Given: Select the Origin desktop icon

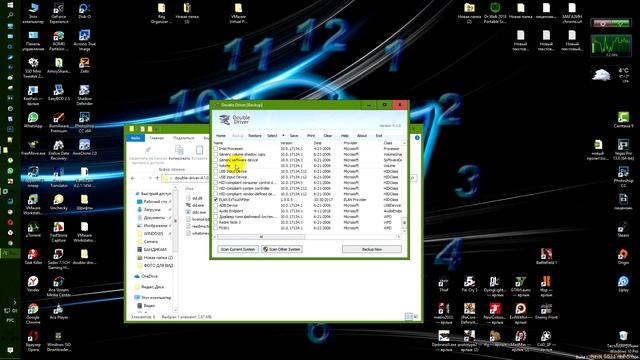Looking at the screenshot, I should pos(623,257).
